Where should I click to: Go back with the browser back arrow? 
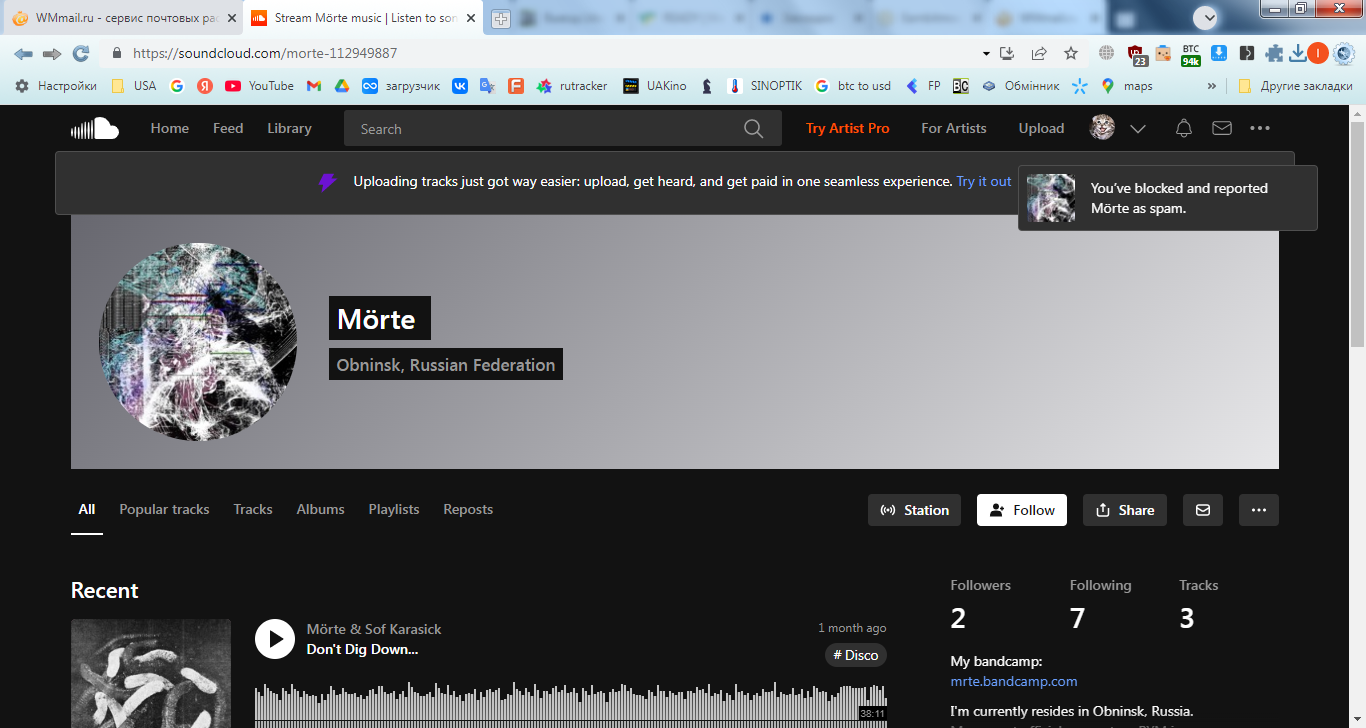pos(23,53)
